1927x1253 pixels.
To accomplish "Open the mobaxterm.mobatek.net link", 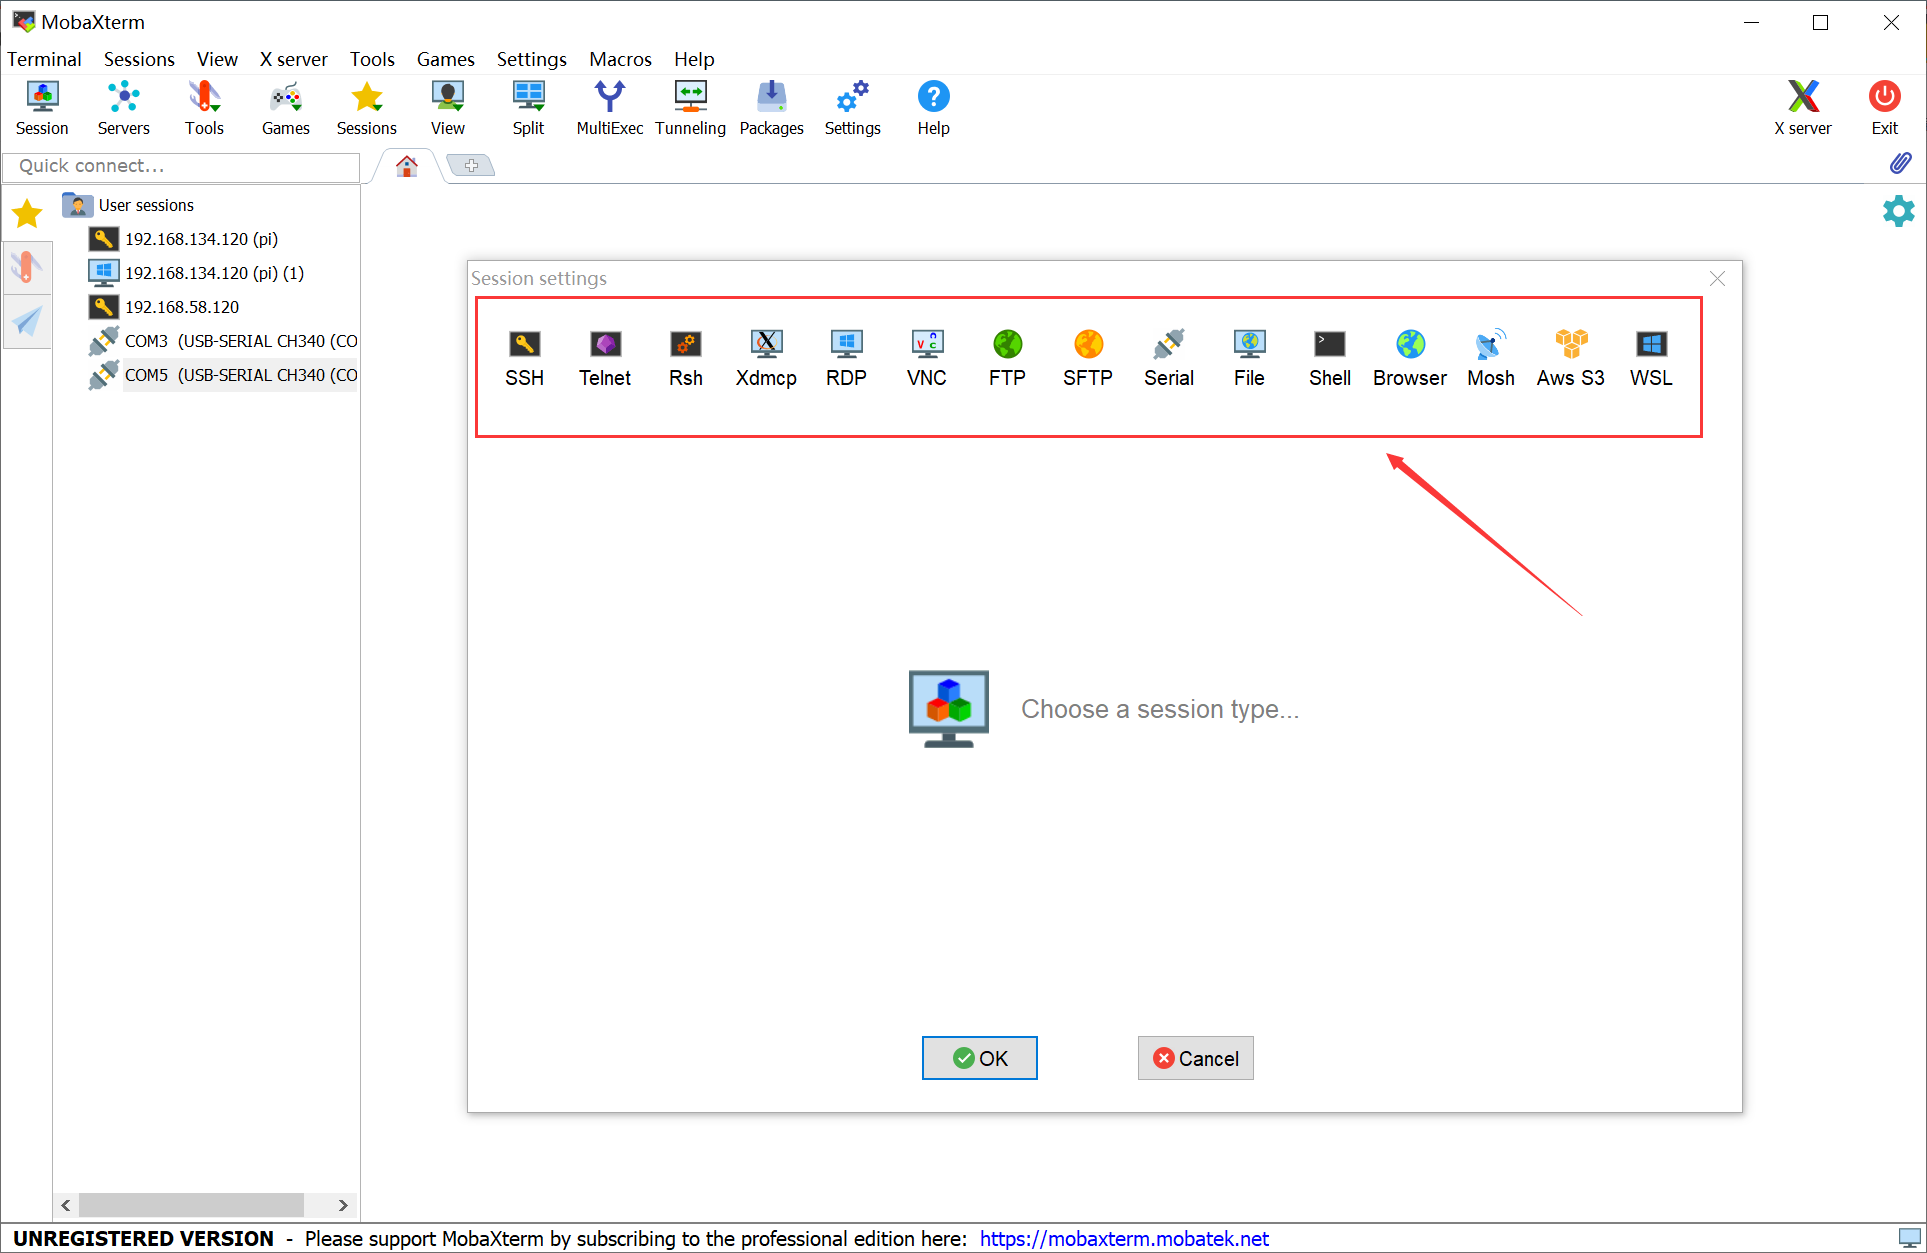I will pos(1124,1238).
